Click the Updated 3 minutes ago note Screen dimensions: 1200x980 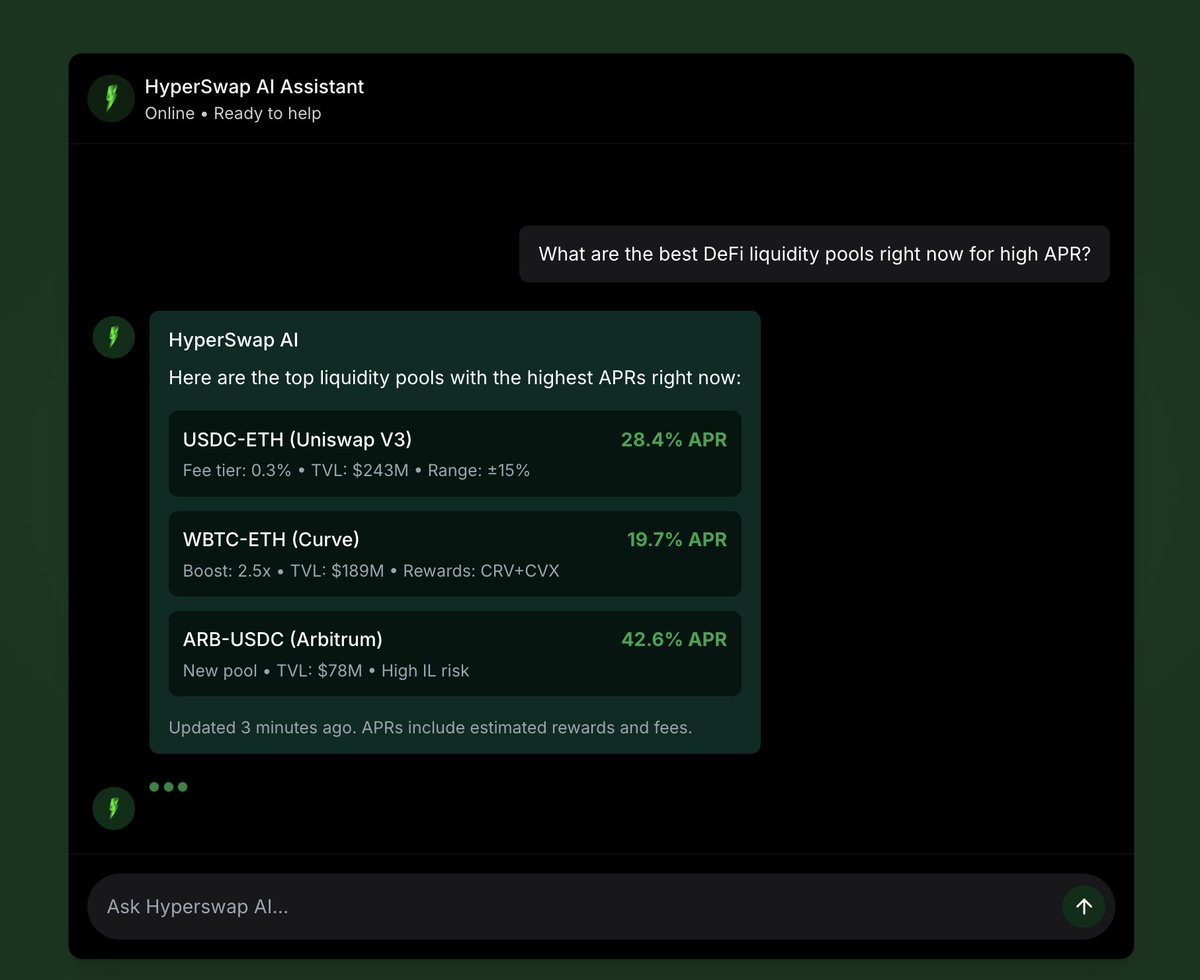point(430,728)
